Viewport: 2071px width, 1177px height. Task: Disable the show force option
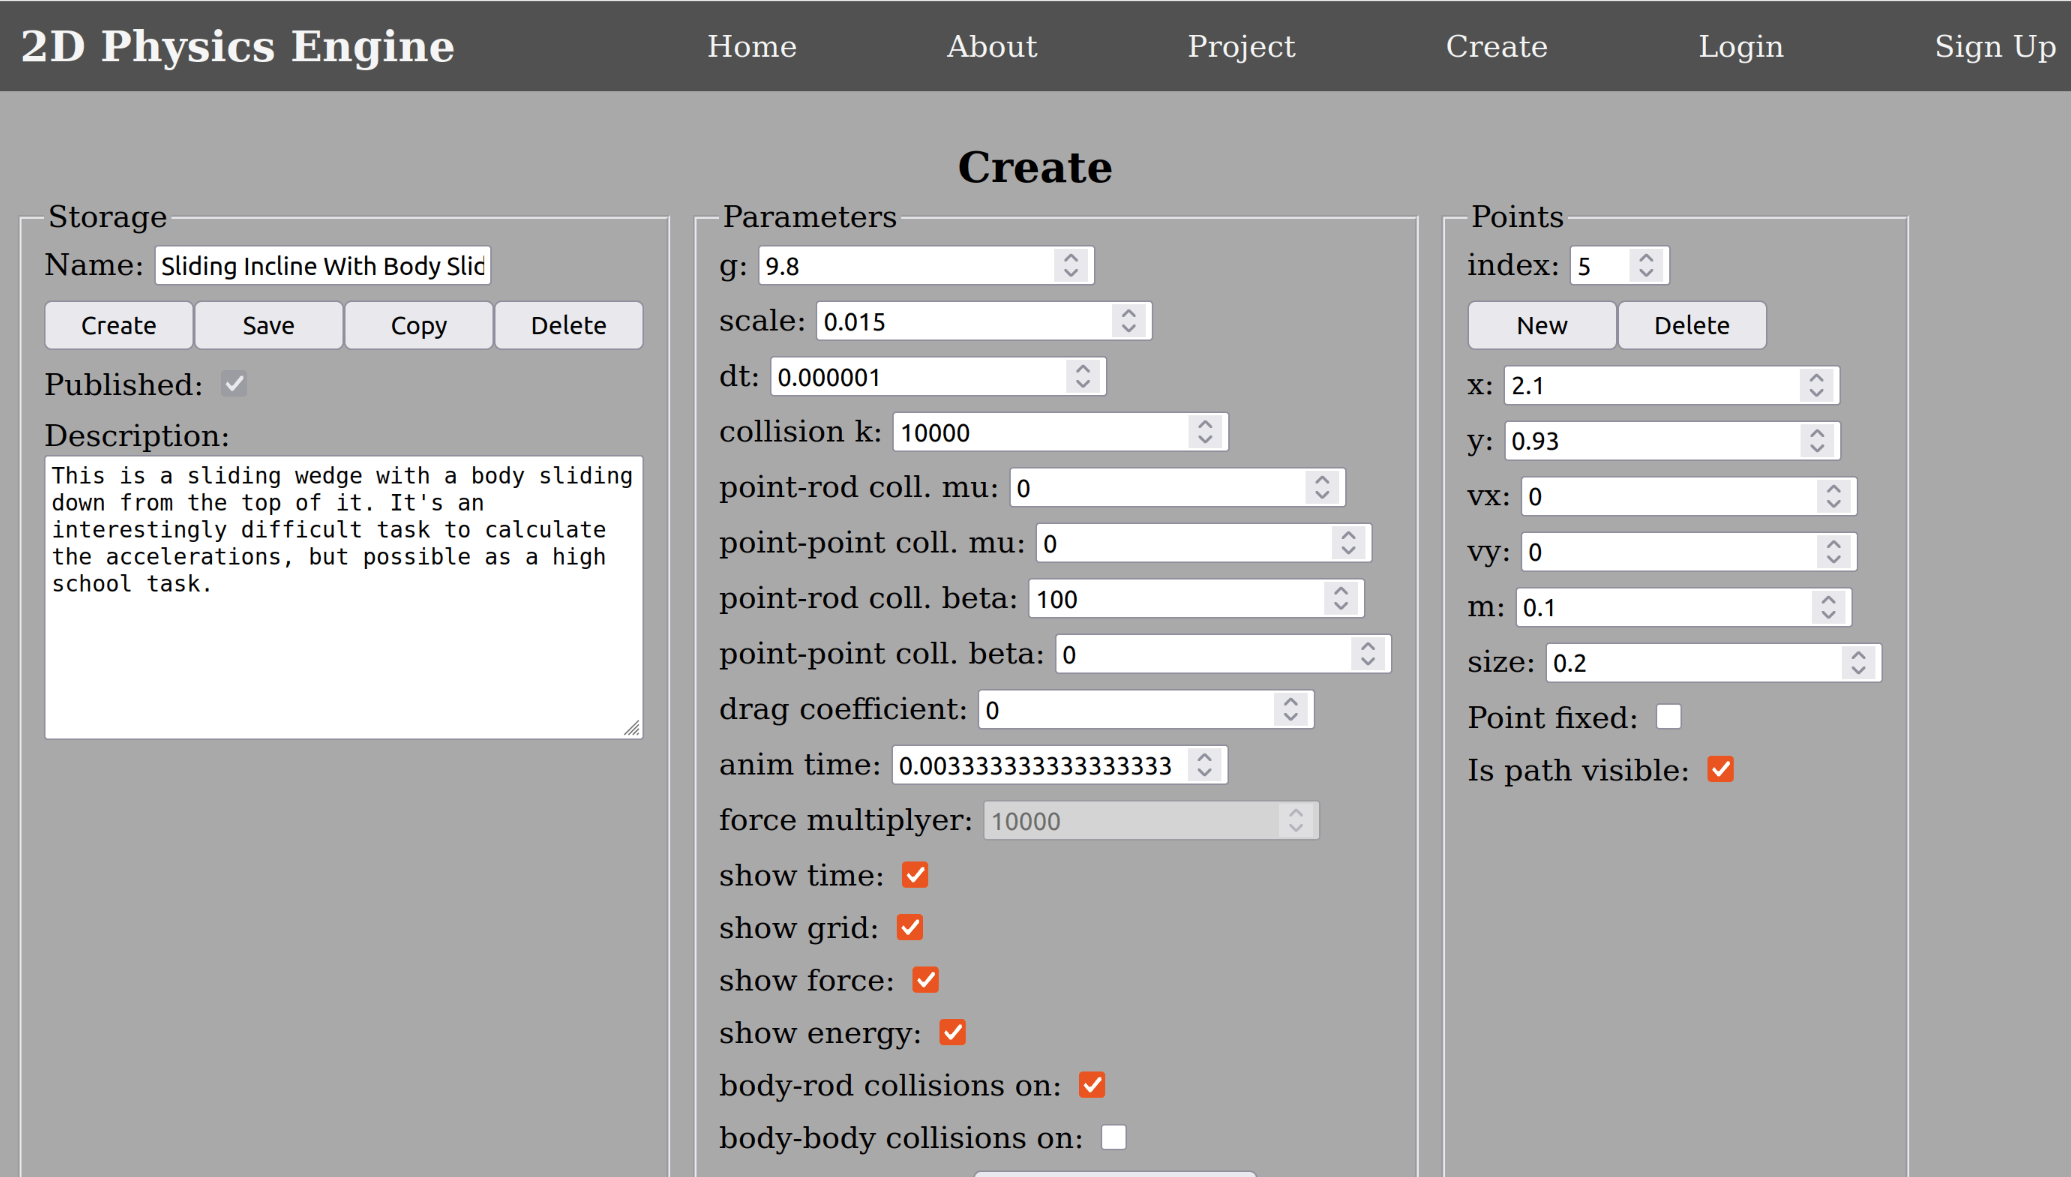(x=925, y=980)
